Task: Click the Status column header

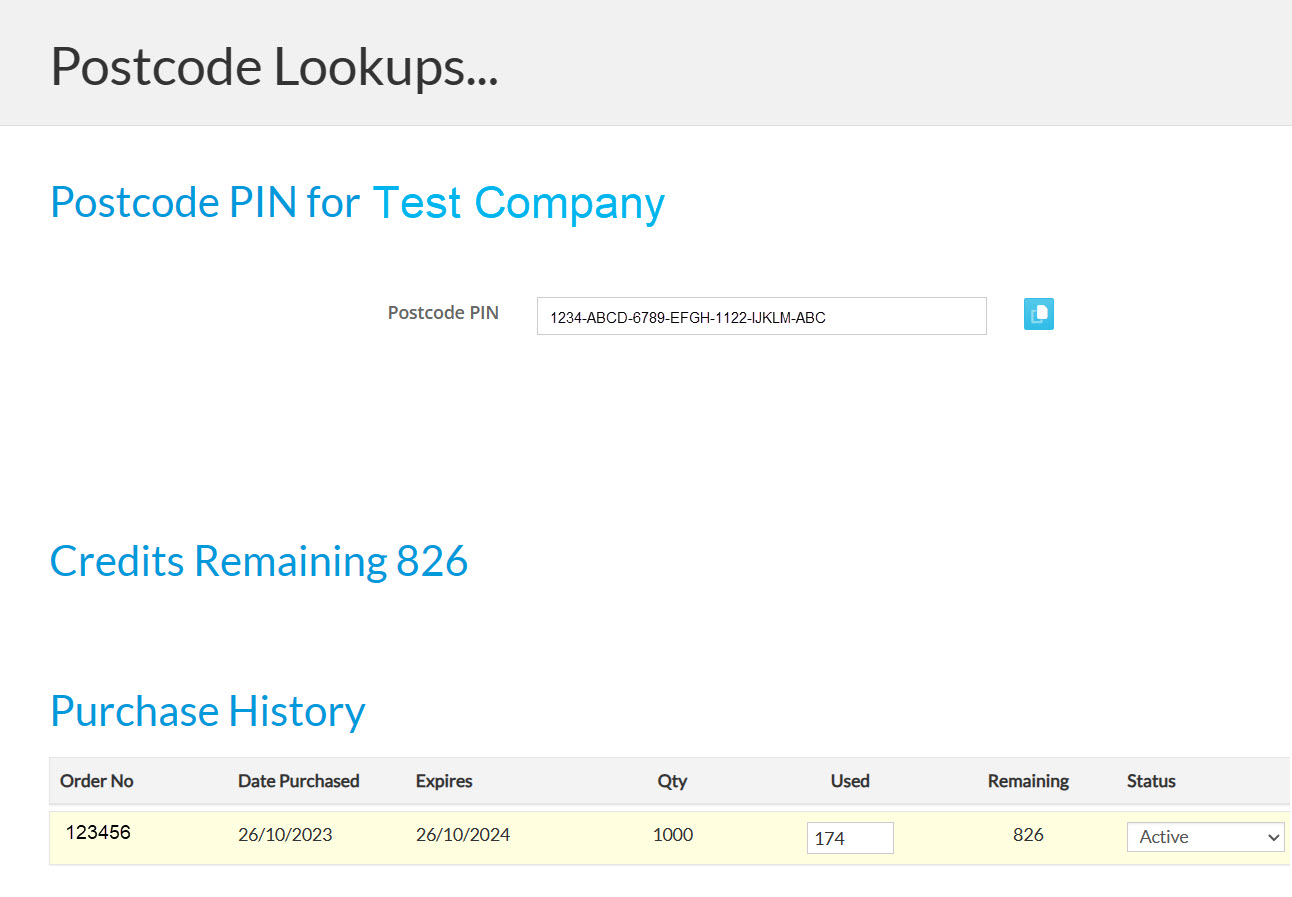Action: coord(1151,781)
